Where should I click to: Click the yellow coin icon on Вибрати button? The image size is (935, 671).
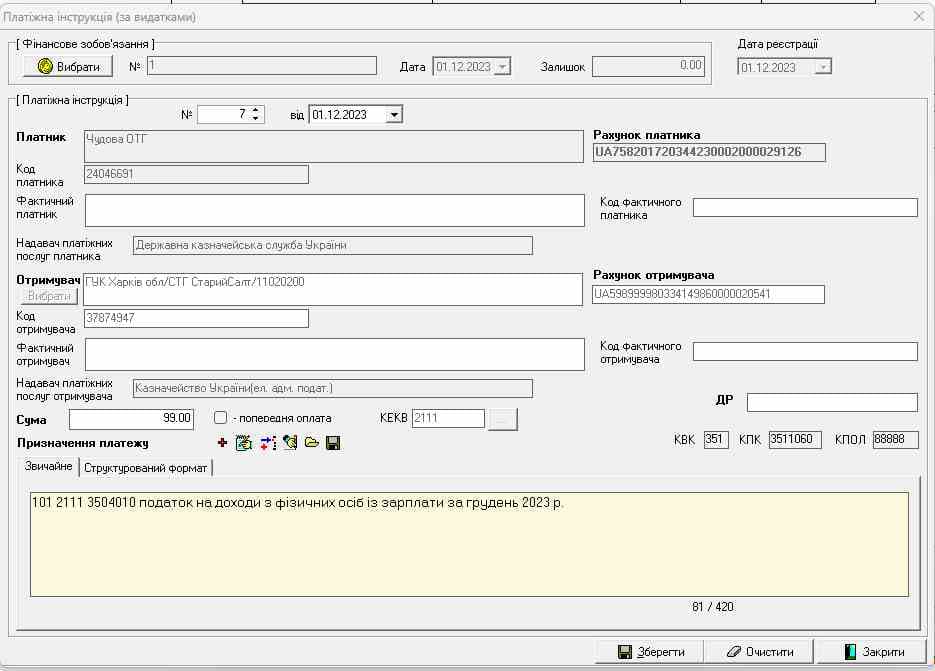[x=45, y=66]
